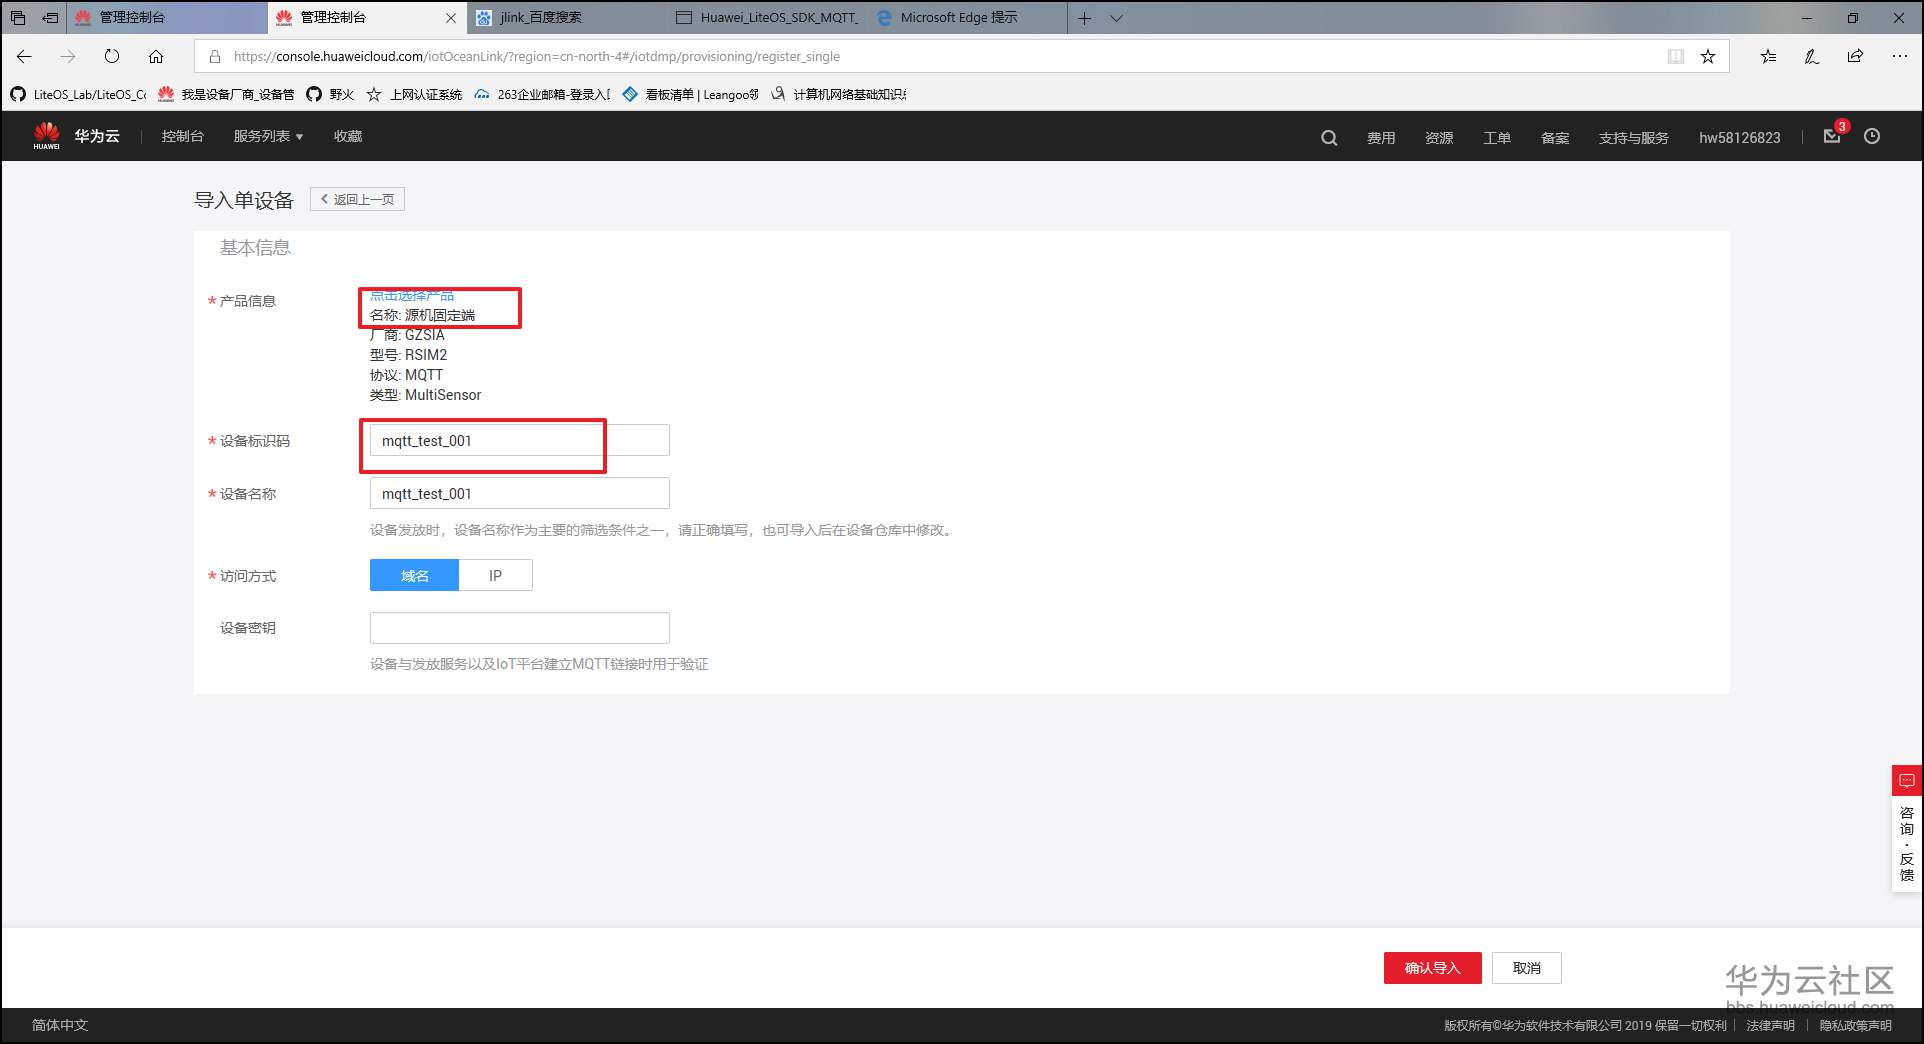Click the 咨询·反馈 side panel

1907,844
